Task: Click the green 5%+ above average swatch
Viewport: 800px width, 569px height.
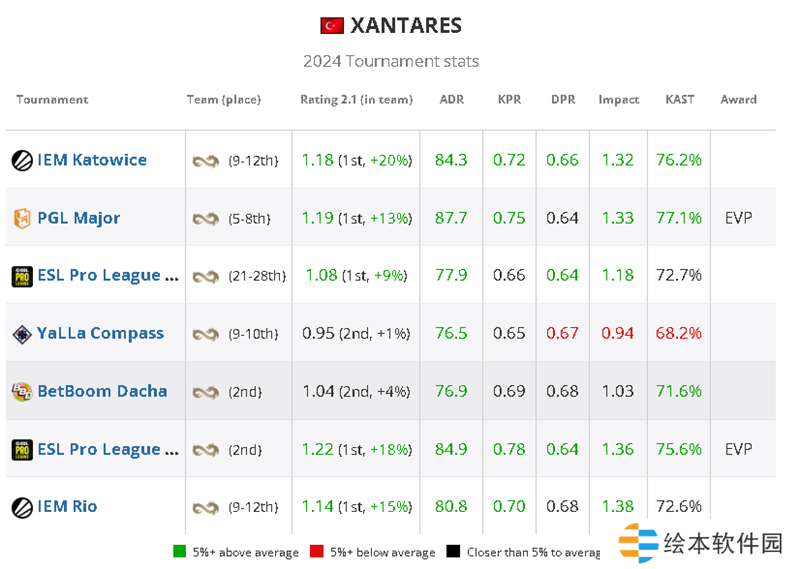Action: click(x=179, y=552)
